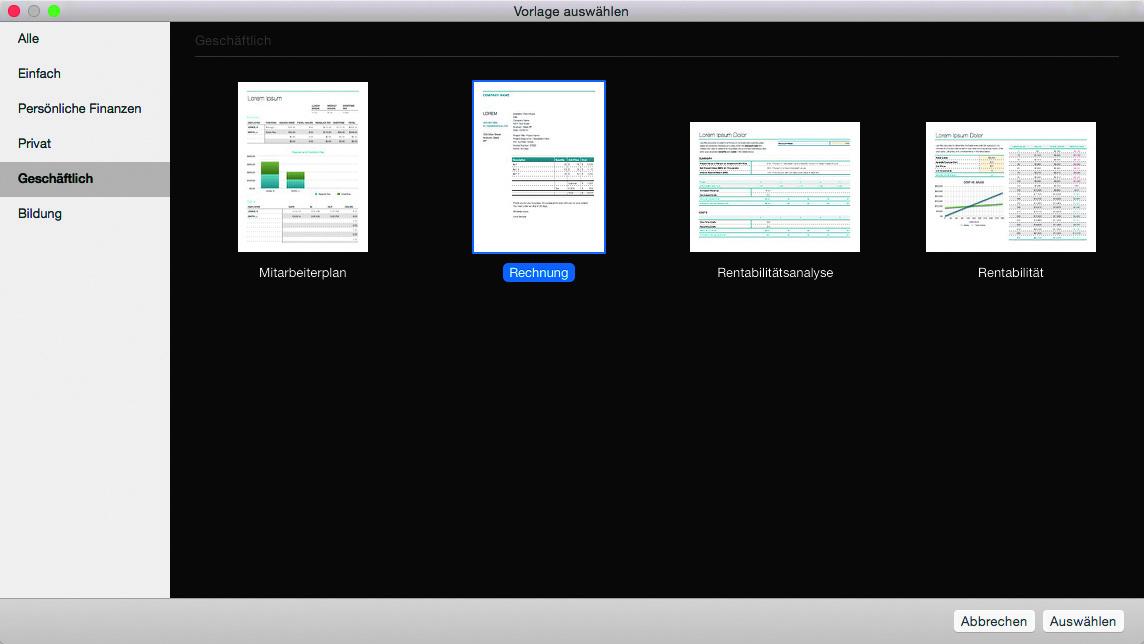Viewport: 1144px width, 644px height.
Task: Open the Bildung template category
Action: (x=85, y=214)
